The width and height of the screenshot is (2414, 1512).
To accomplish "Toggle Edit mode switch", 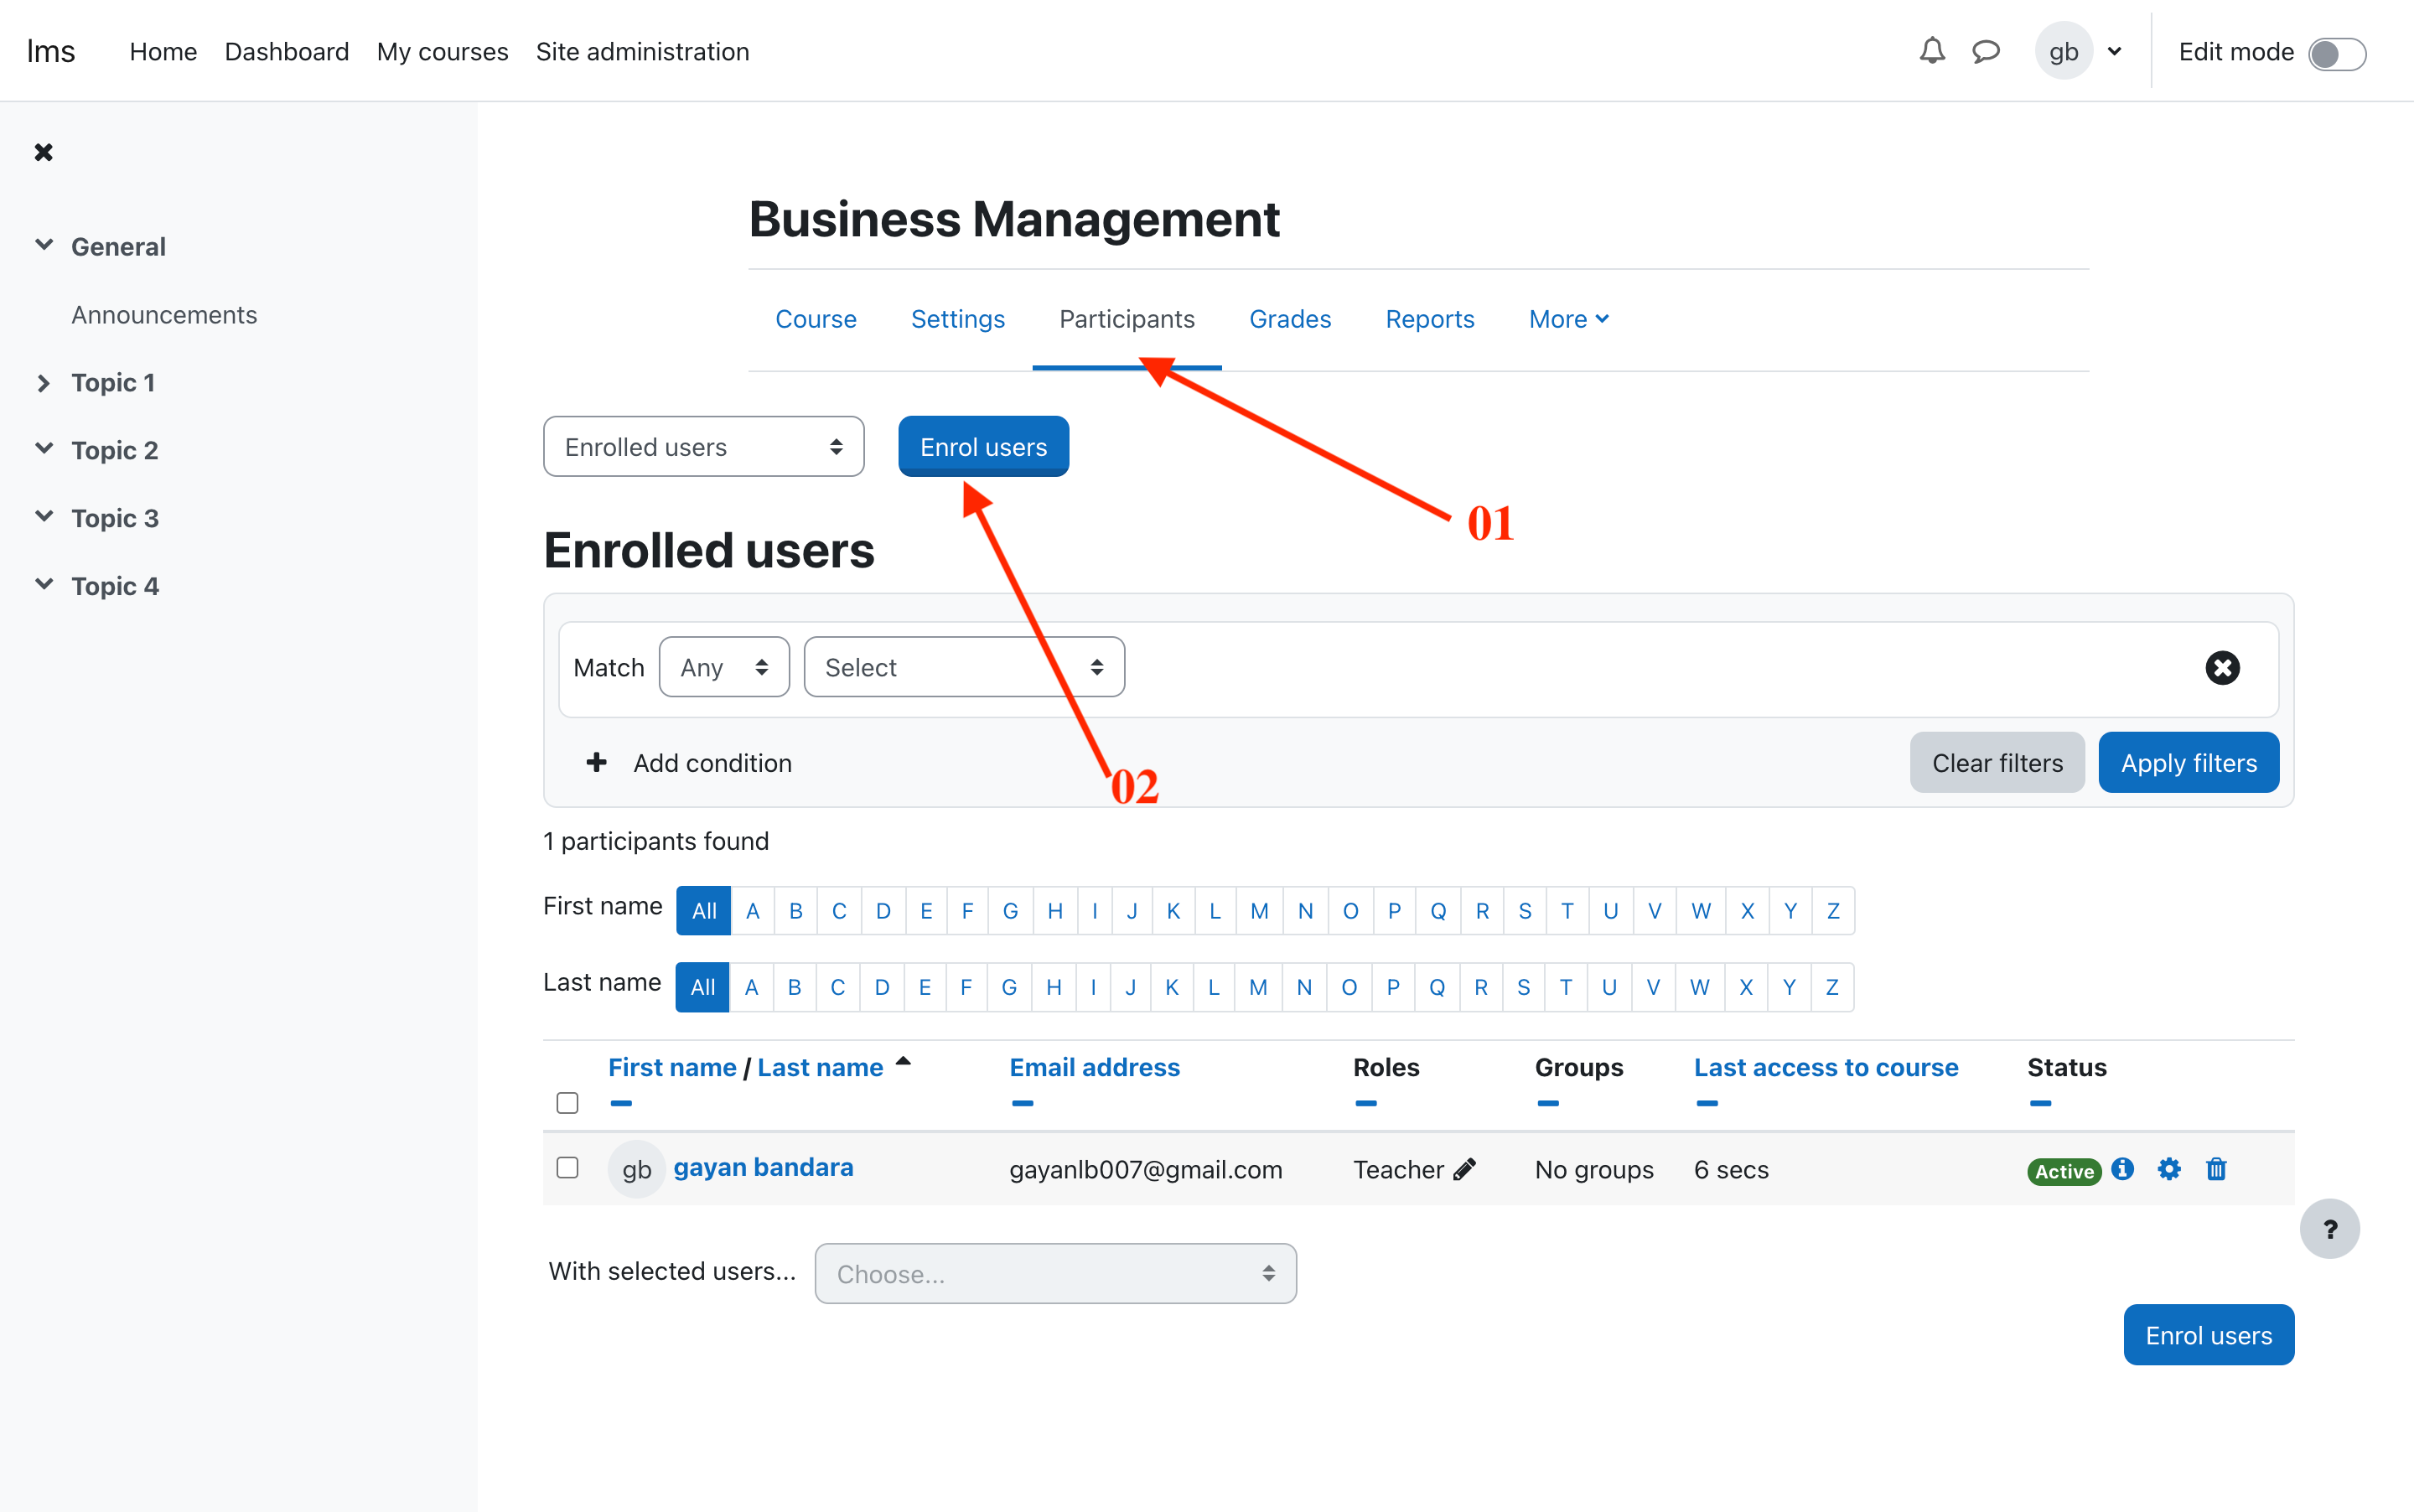I will [x=2336, y=53].
